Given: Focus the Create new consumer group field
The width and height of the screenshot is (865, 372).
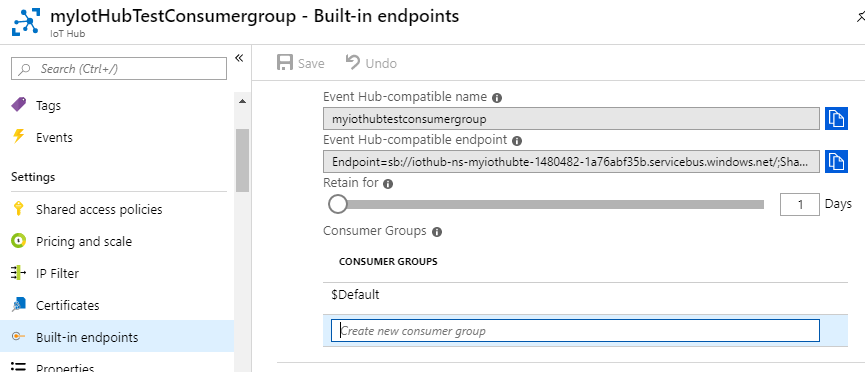Looking at the screenshot, I should pyautogui.click(x=575, y=331).
